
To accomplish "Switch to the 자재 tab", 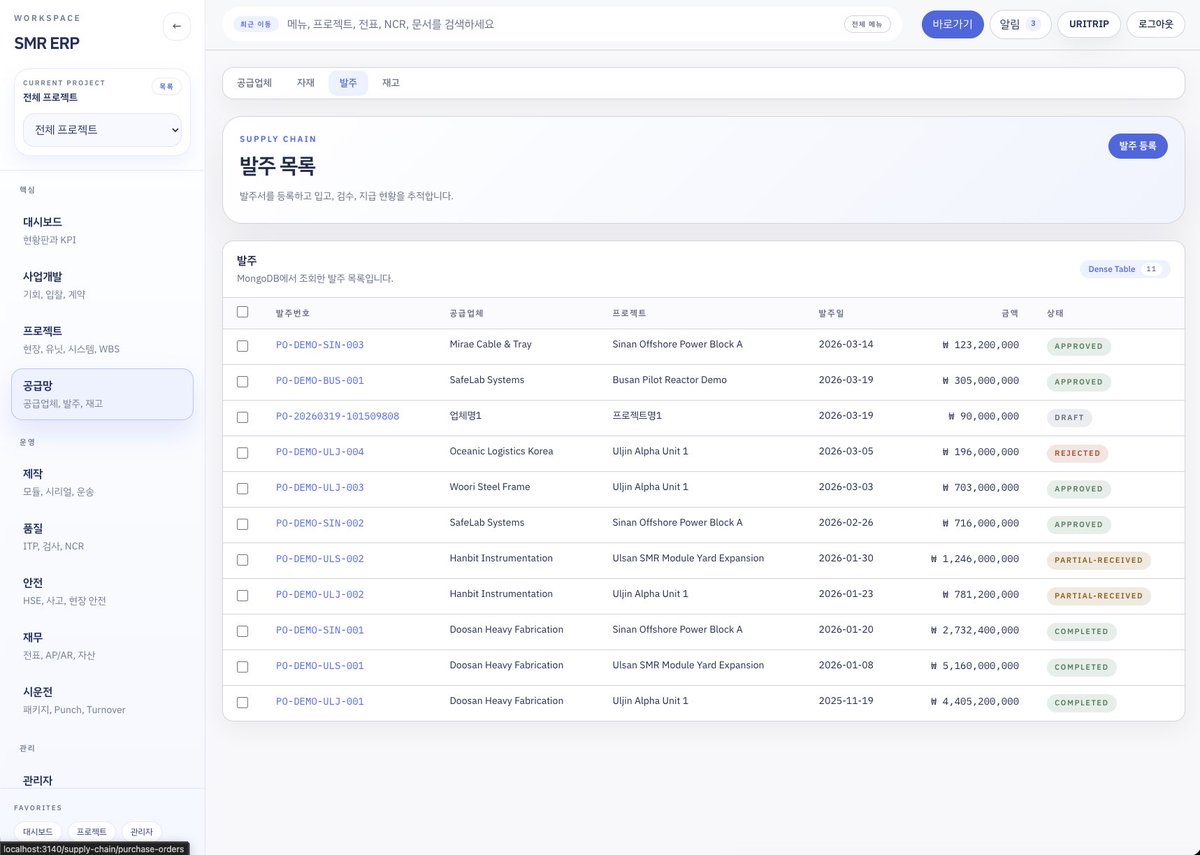I will tap(305, 83).
